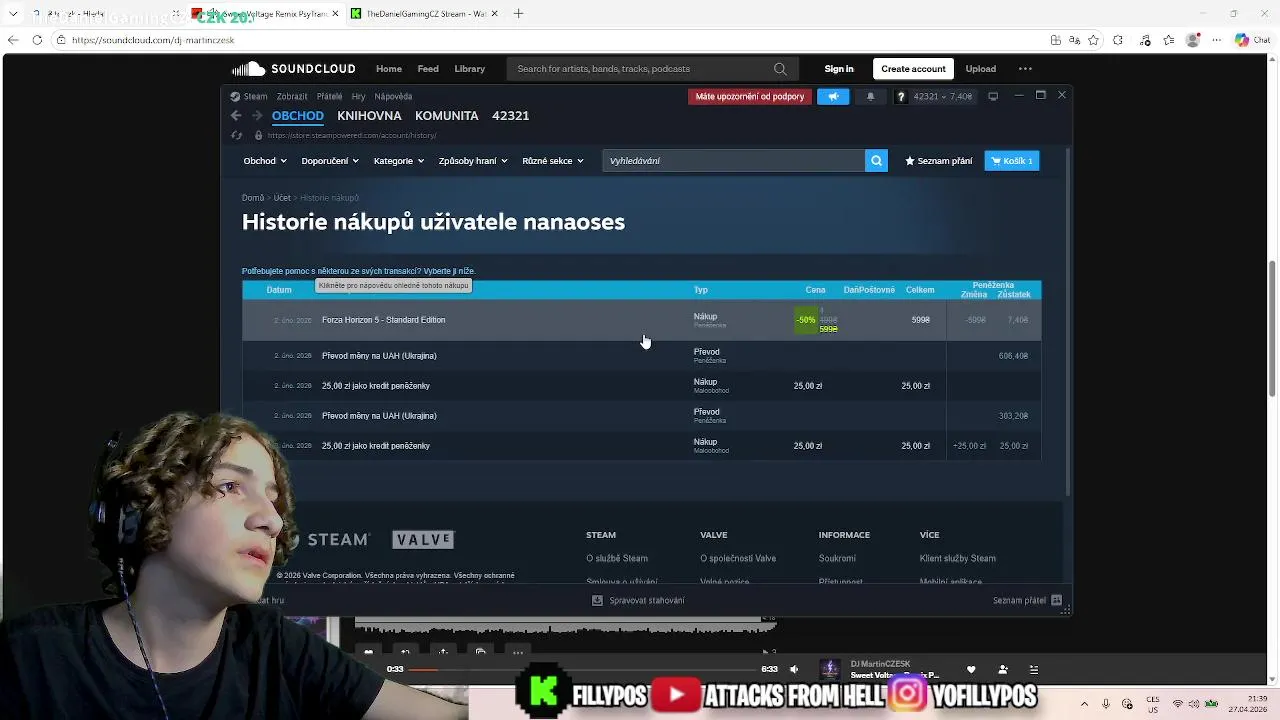Open Hry menu
The height and width of the screenshot is (720, 1280).
pyautogui.click(x=358, y=96)
